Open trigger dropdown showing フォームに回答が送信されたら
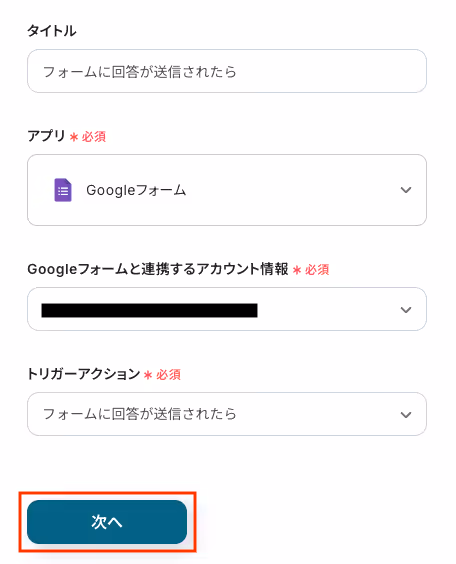This screenshot has width=456, height=564. [227, 414]
